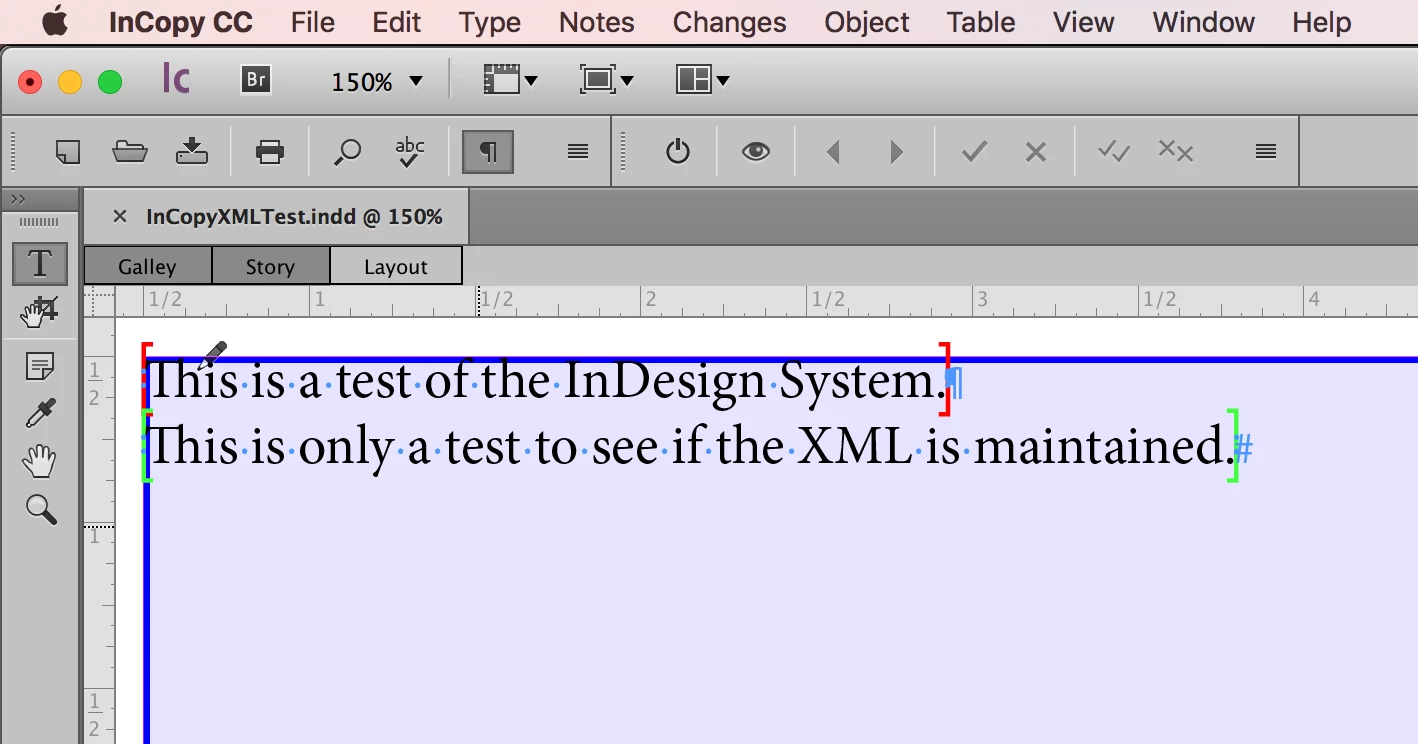Open the Arrange Documents dropdown
1418x744 pixels.
click(x=703, y=80)
